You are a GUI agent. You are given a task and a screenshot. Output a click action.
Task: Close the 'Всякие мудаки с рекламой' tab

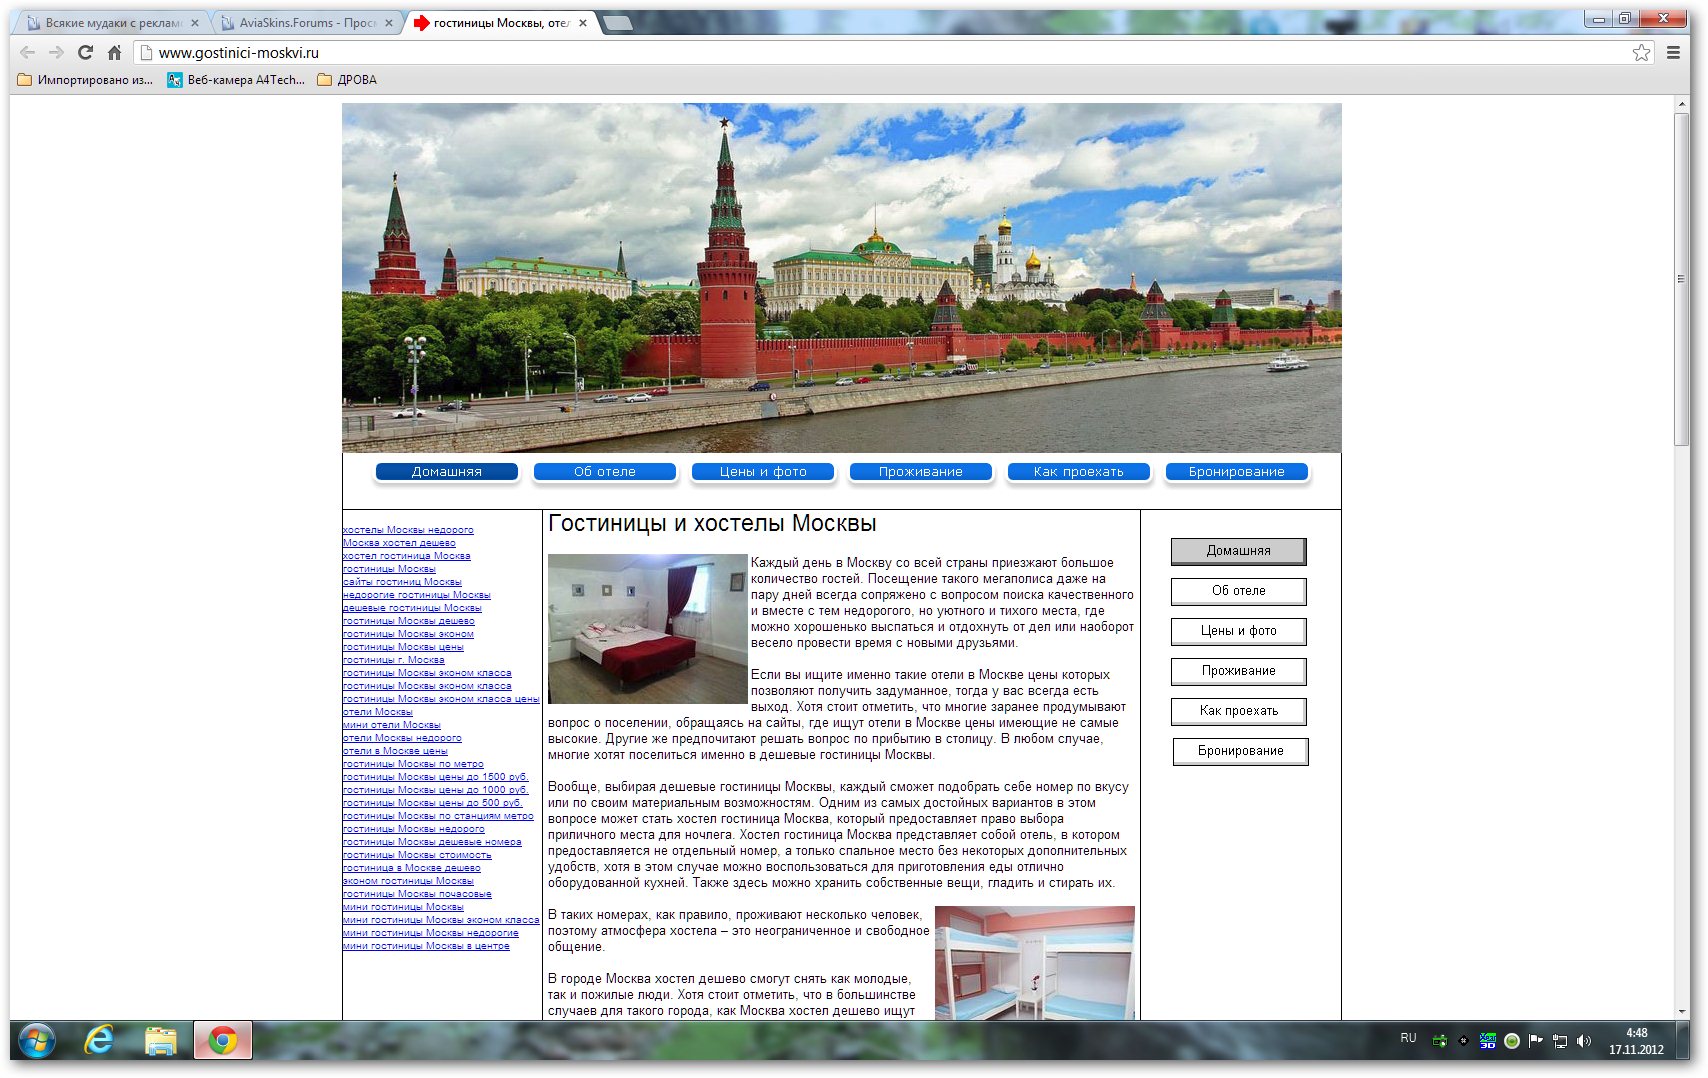pyautogui.click(x=194, y=23)
